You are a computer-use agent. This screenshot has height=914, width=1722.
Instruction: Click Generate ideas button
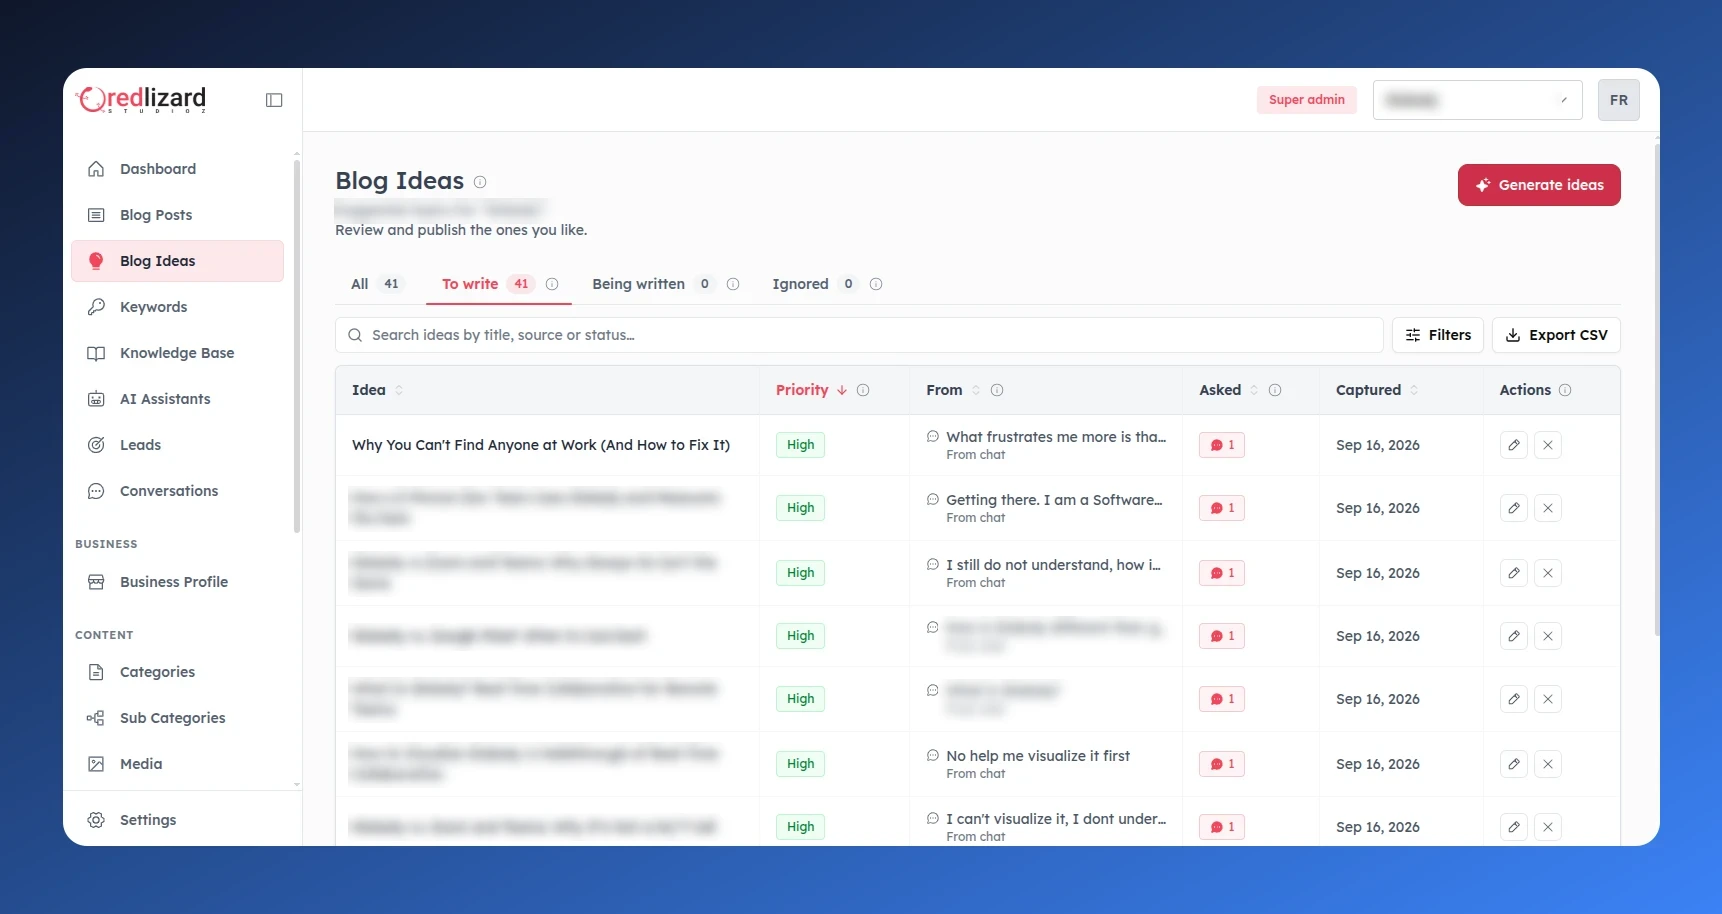click(1539, 185)
